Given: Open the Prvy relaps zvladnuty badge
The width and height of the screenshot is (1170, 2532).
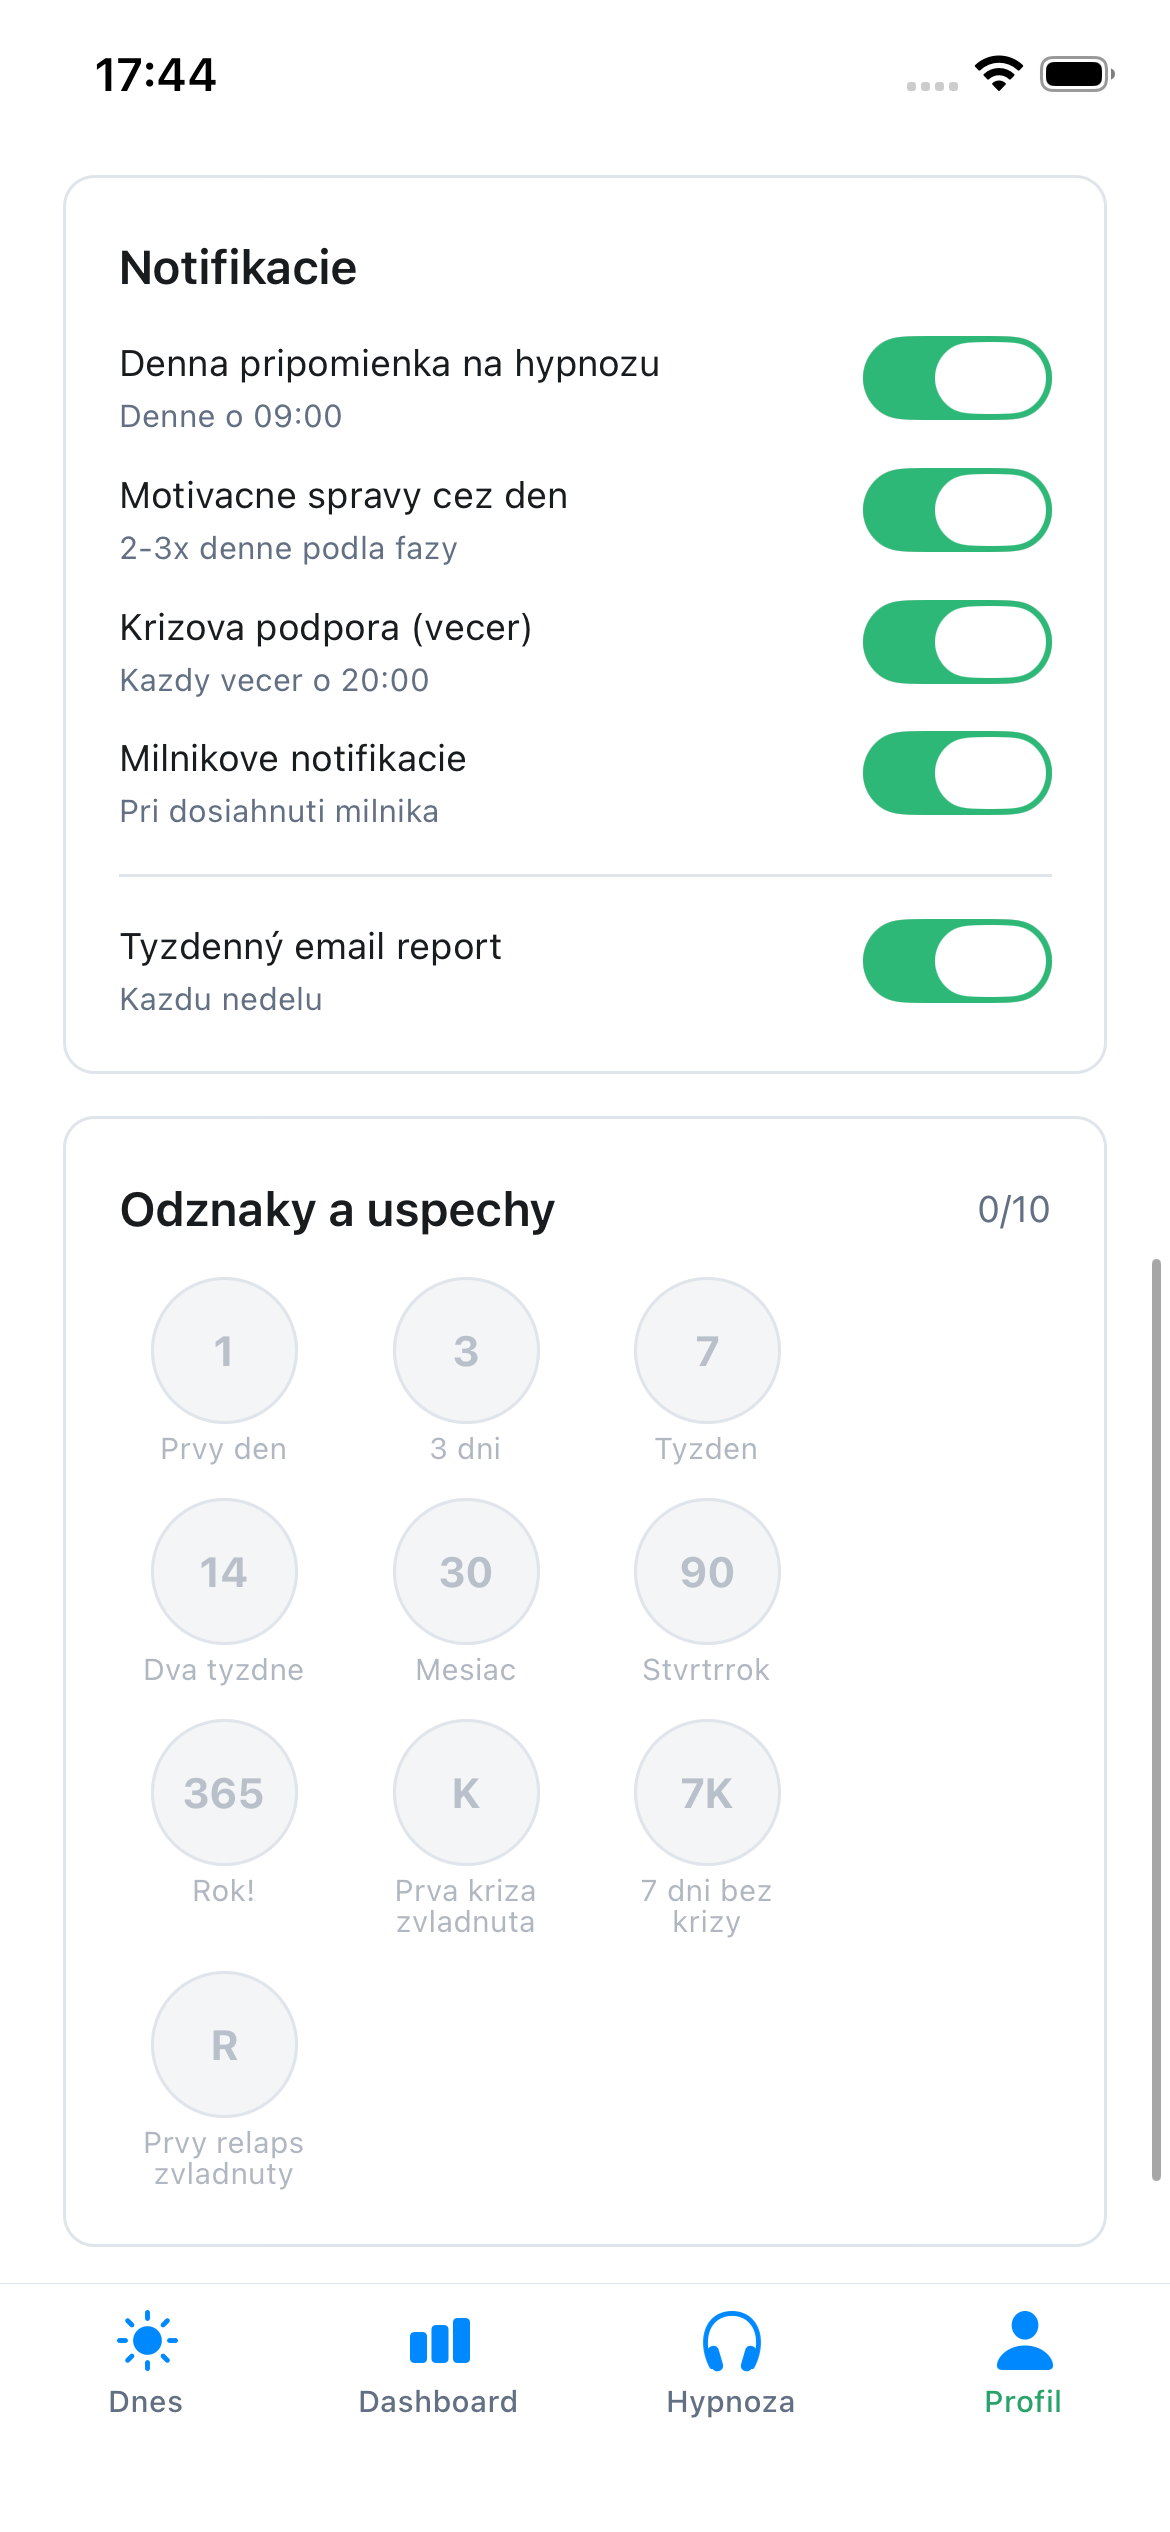Looking at the screenshot, I should [224, 2045].
